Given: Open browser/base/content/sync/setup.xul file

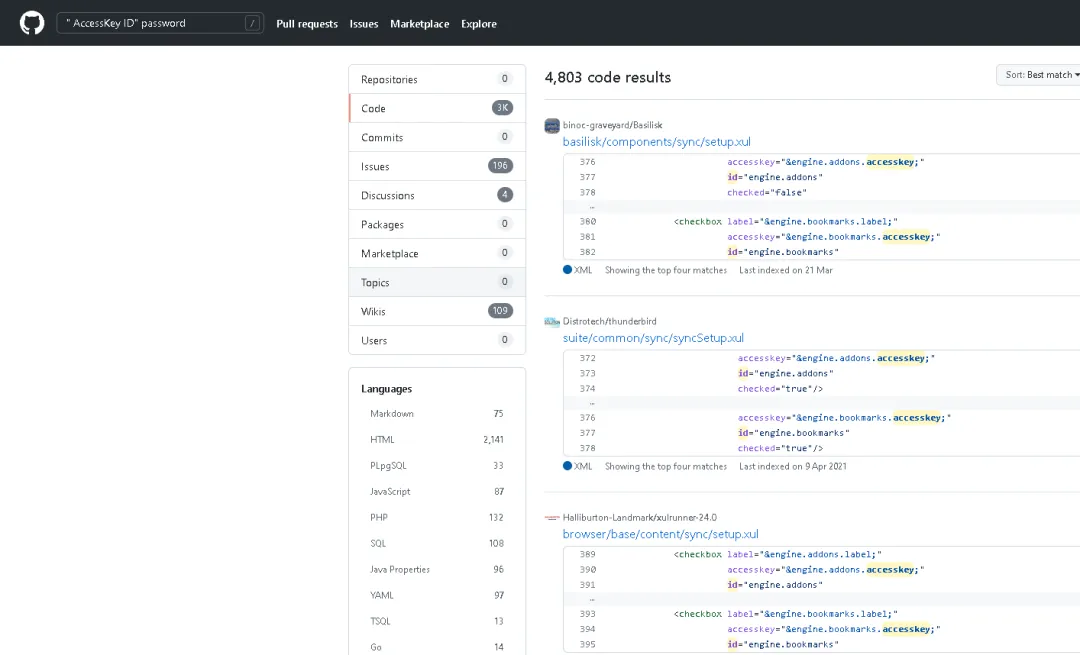Looking at the screenshot, I should click(661, 534).
